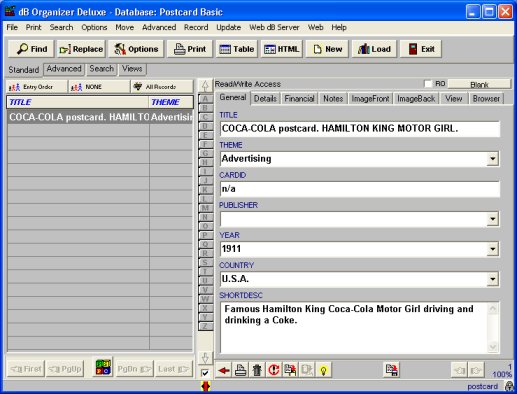Image resolution: width=517 pixels, height=394 pixels.
Task: Load a database
Action: tap(374, 49)
